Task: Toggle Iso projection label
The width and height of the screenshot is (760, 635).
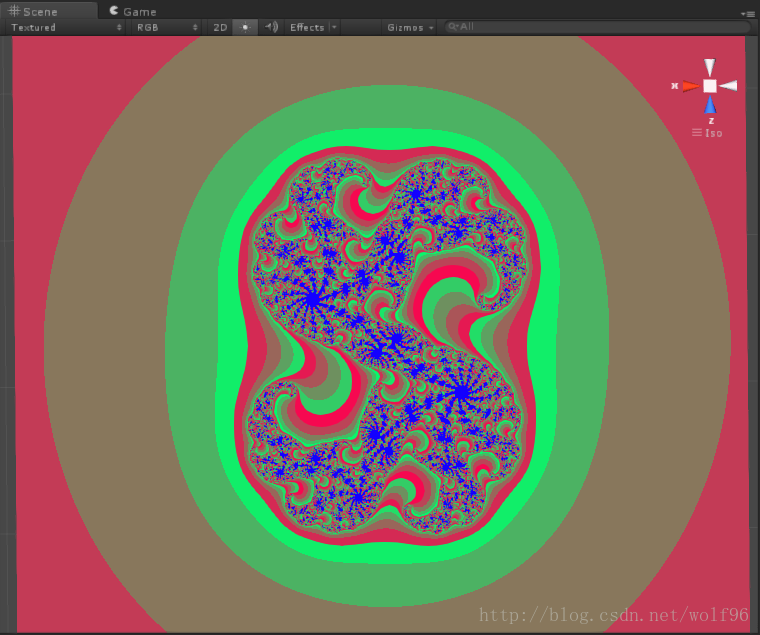Action: tap(707, 133)
